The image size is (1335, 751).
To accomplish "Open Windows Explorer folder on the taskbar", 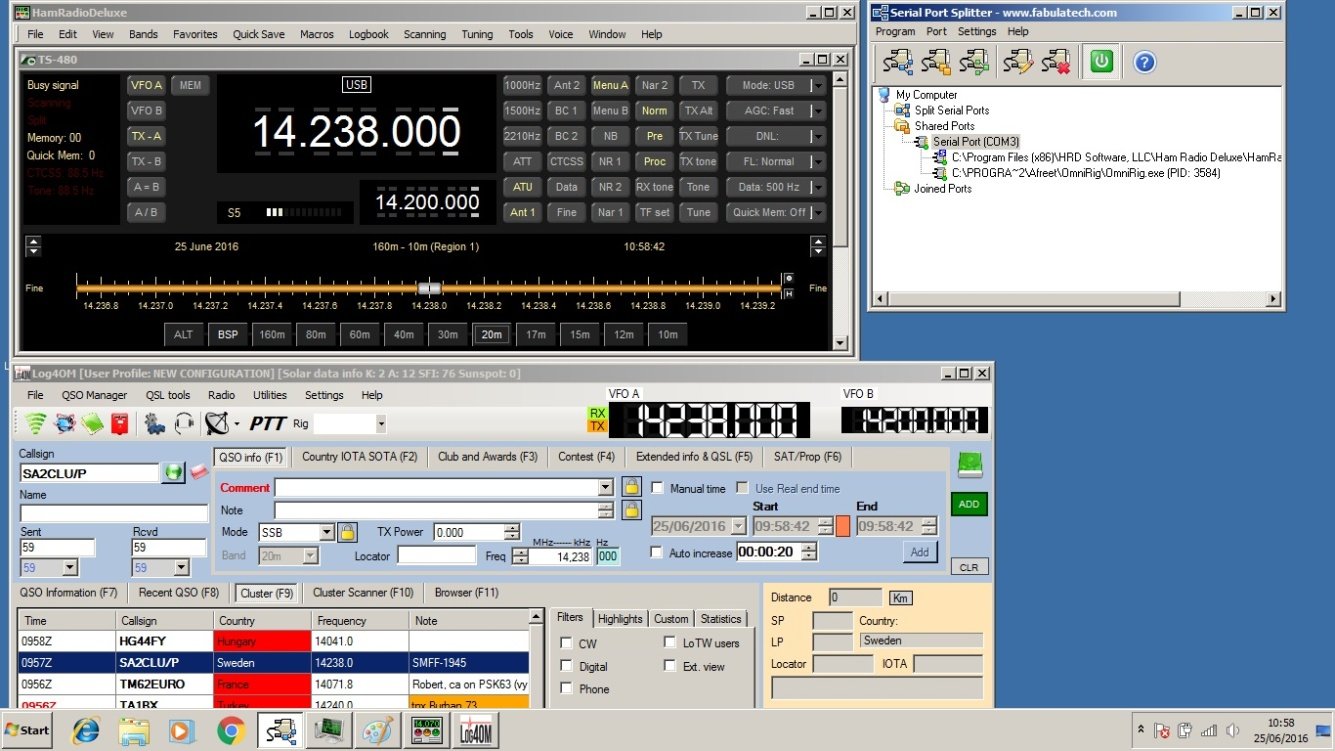I will (x=135, y=731).
